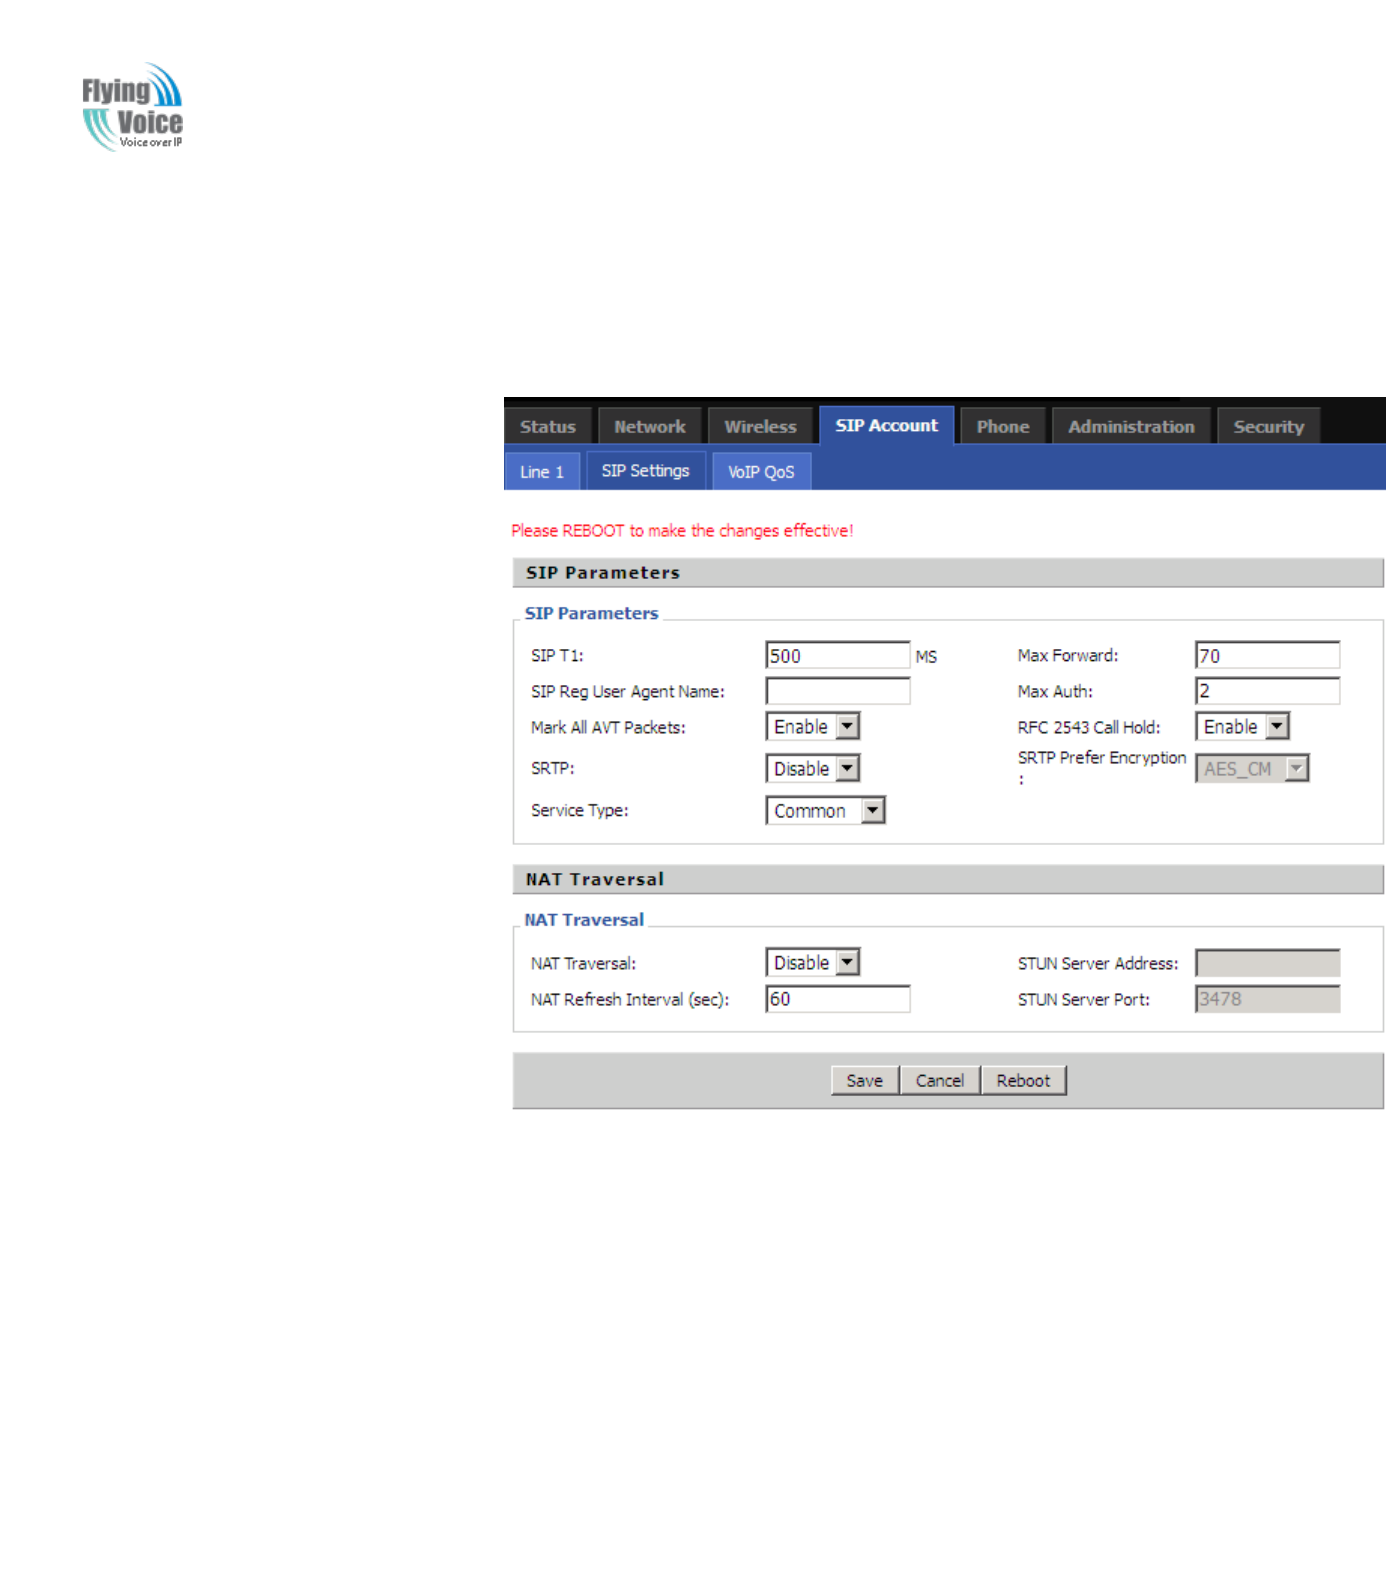Click the NAT Traversal section header

pyautogui.click(x=948, y=879)
